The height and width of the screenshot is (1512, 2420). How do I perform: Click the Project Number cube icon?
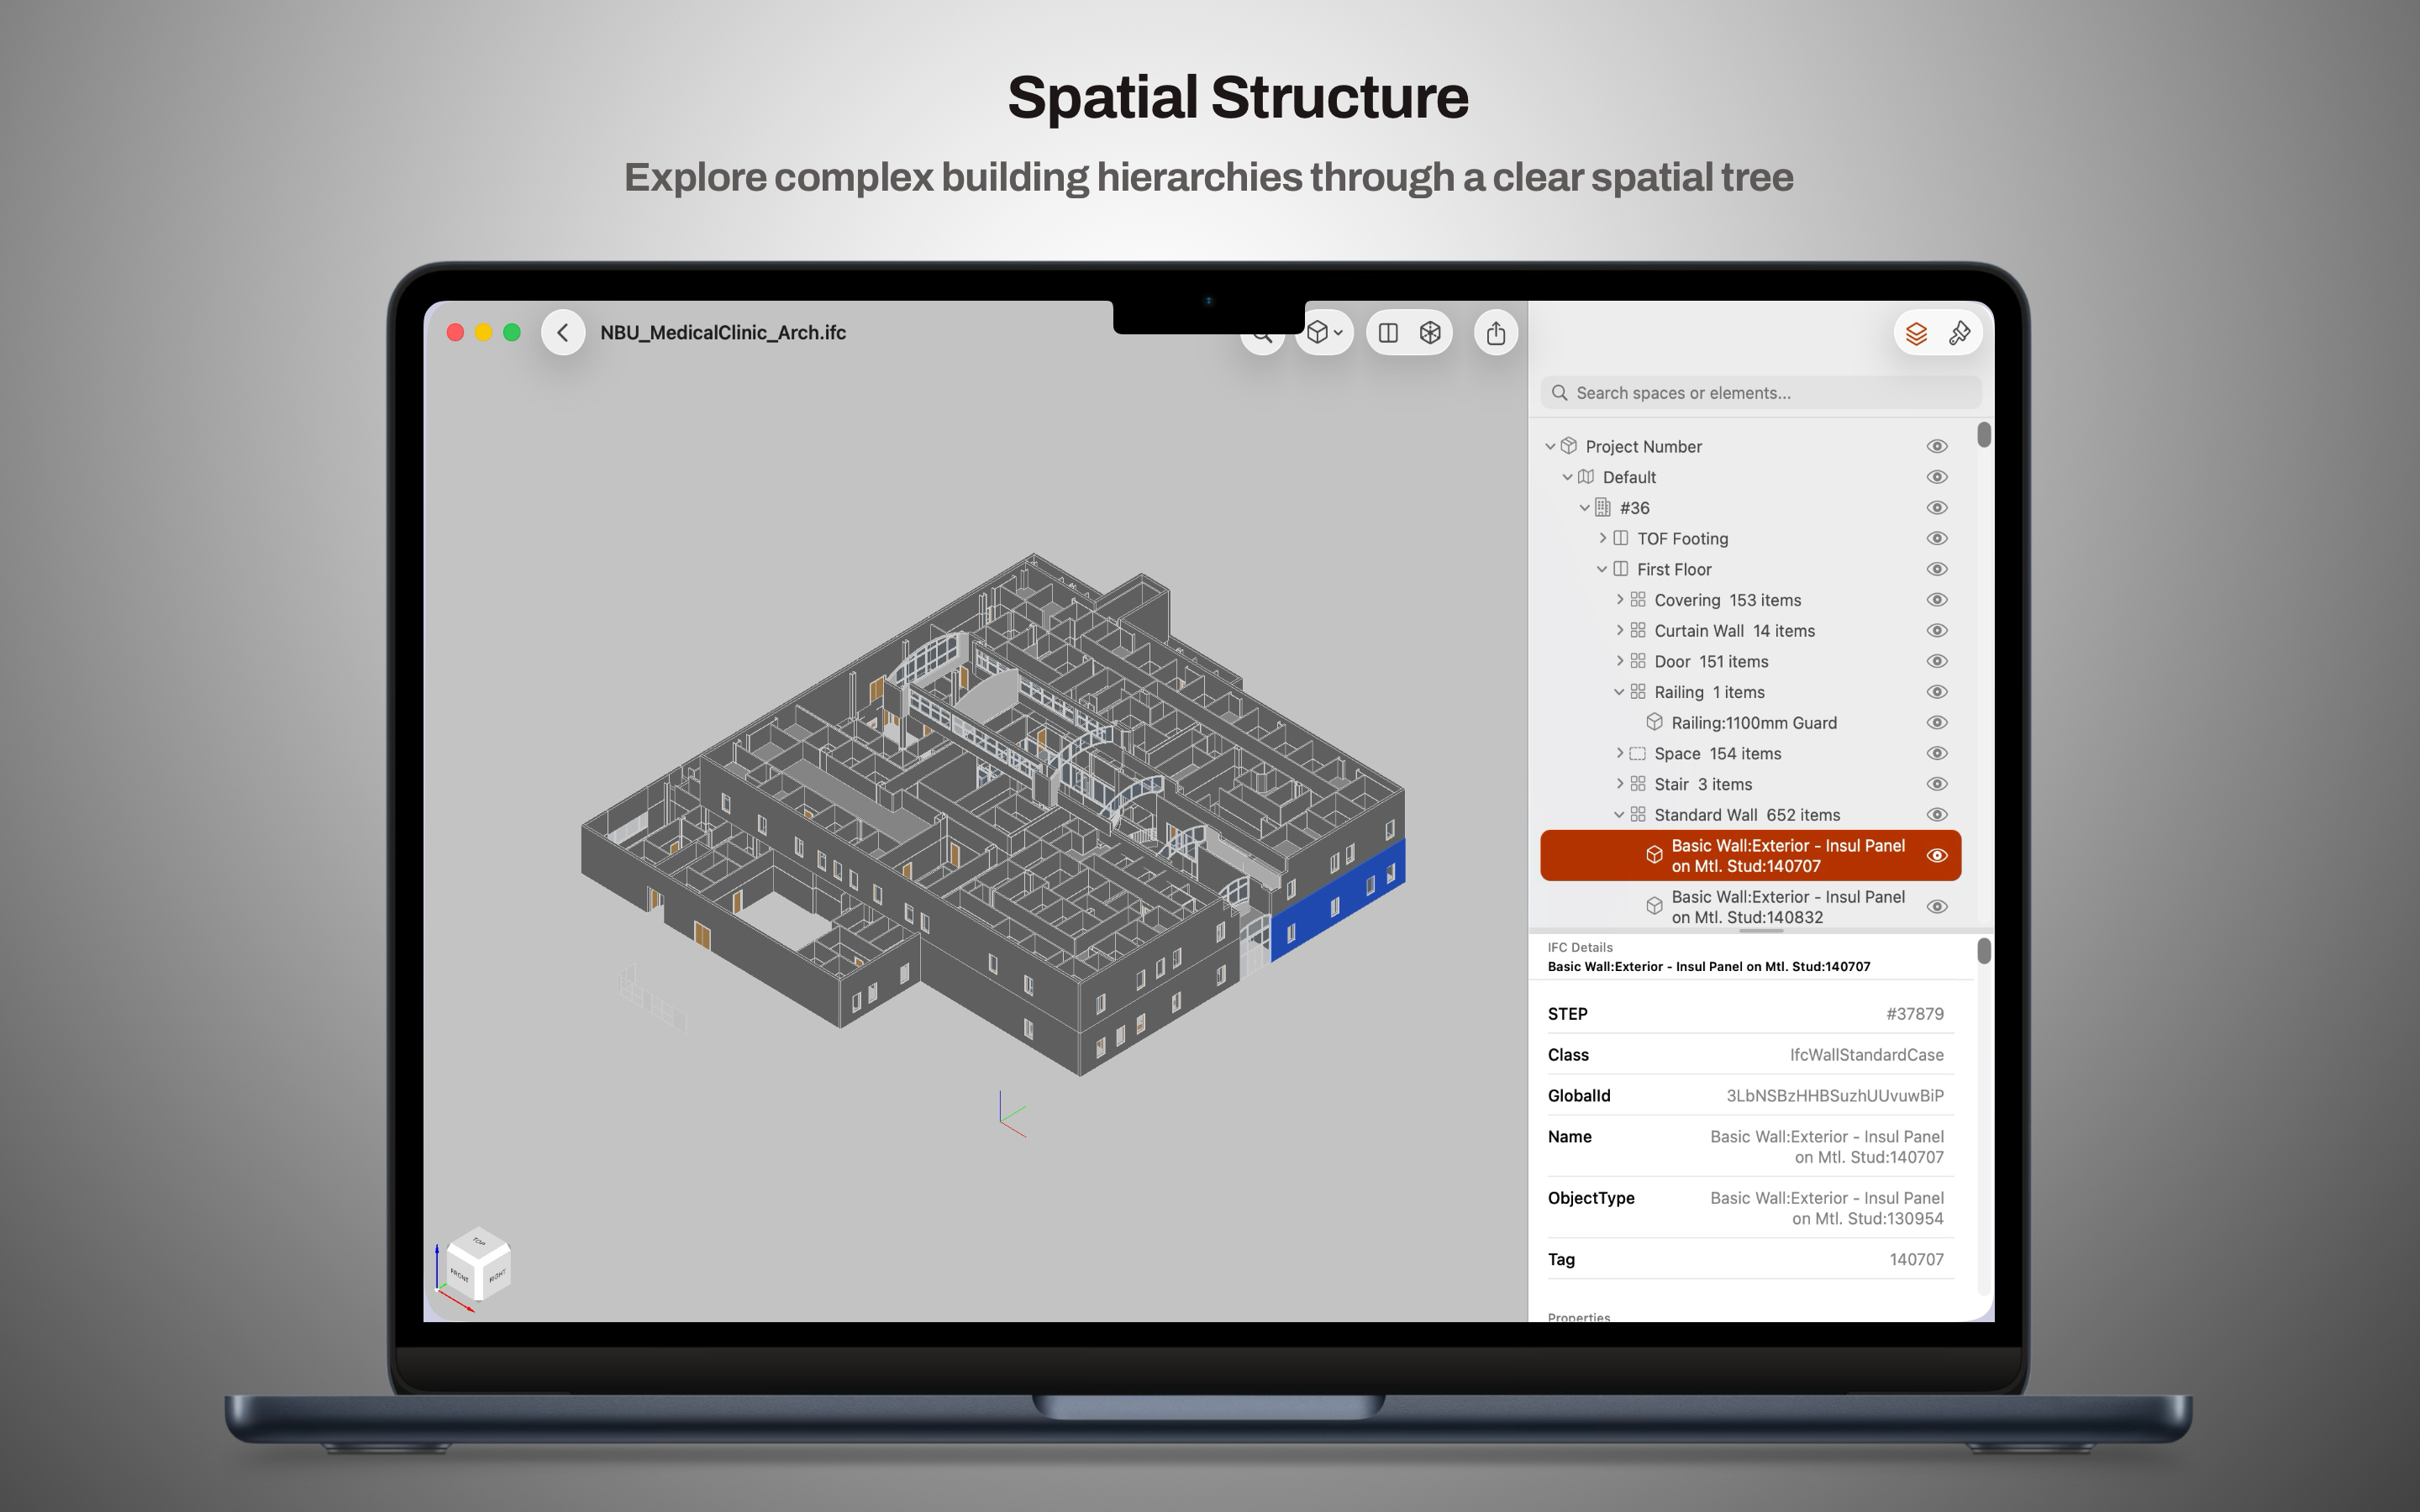pyautogui.click(x=1569, y=446)
